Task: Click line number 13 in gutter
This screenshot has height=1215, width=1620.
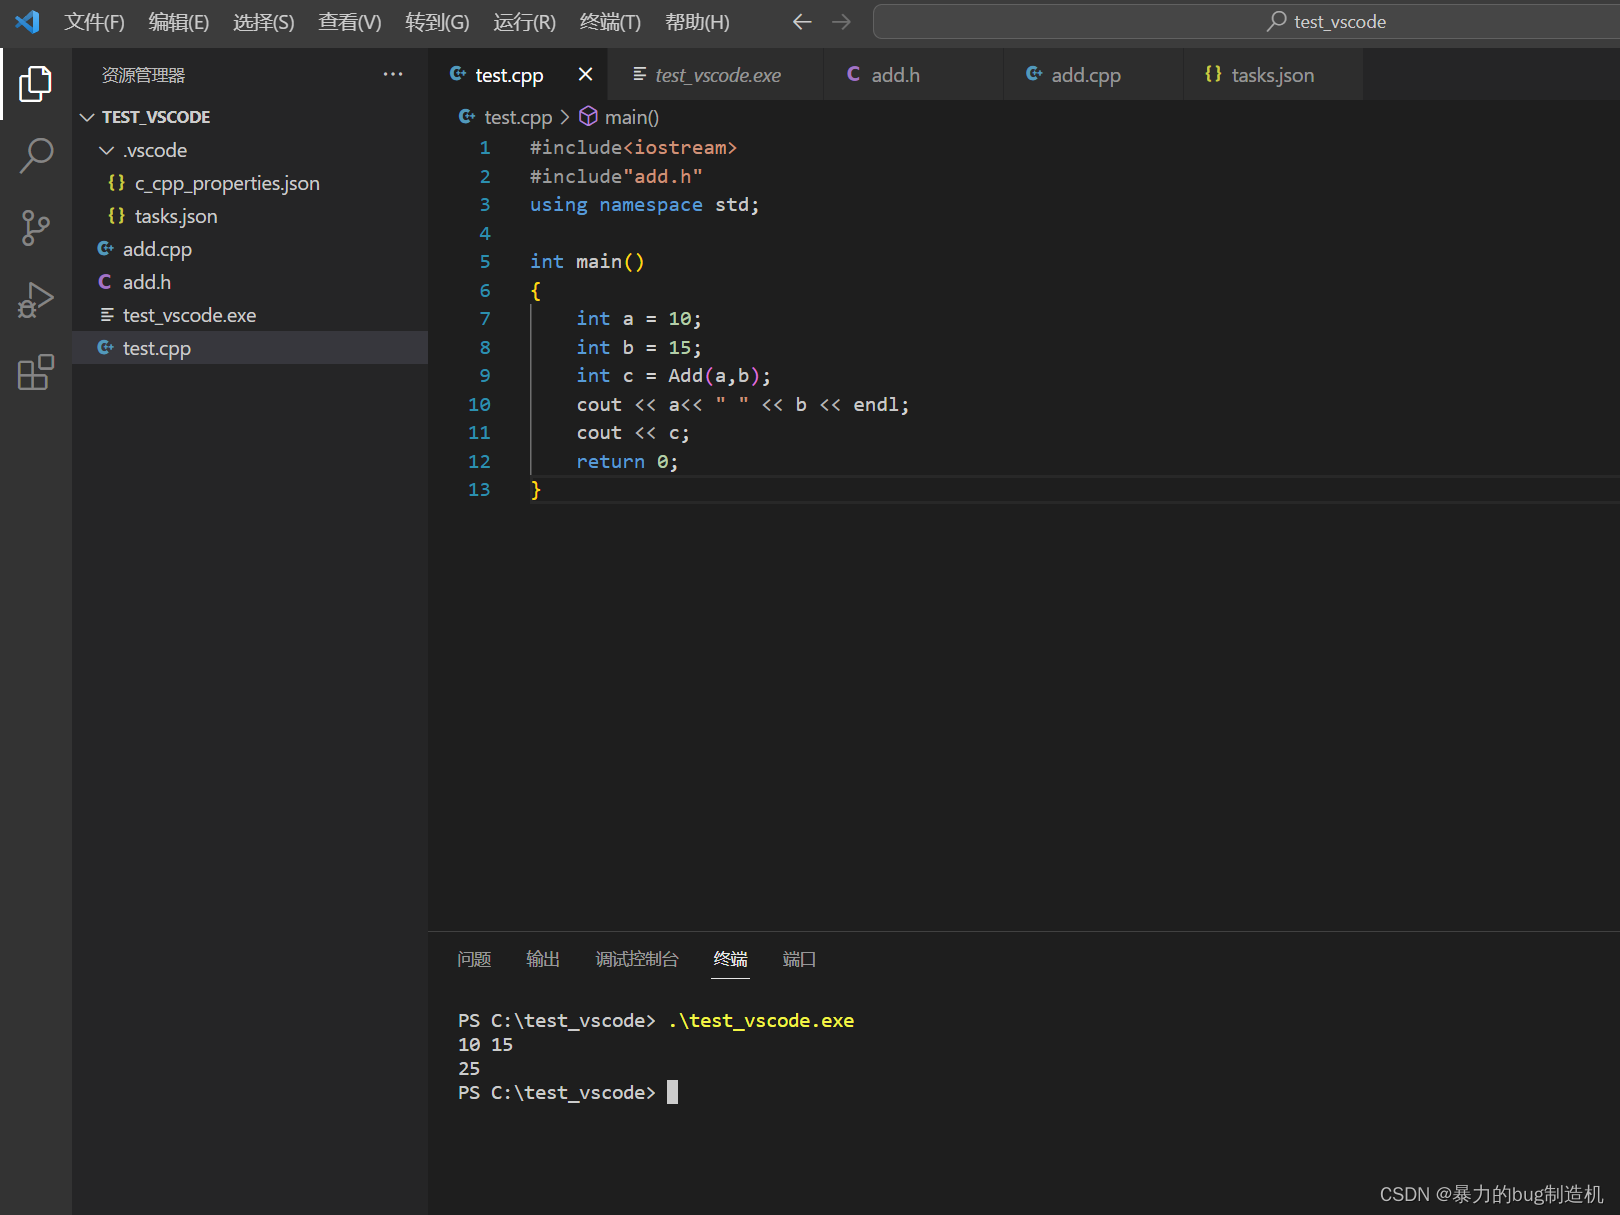Action: coord(479,490)
